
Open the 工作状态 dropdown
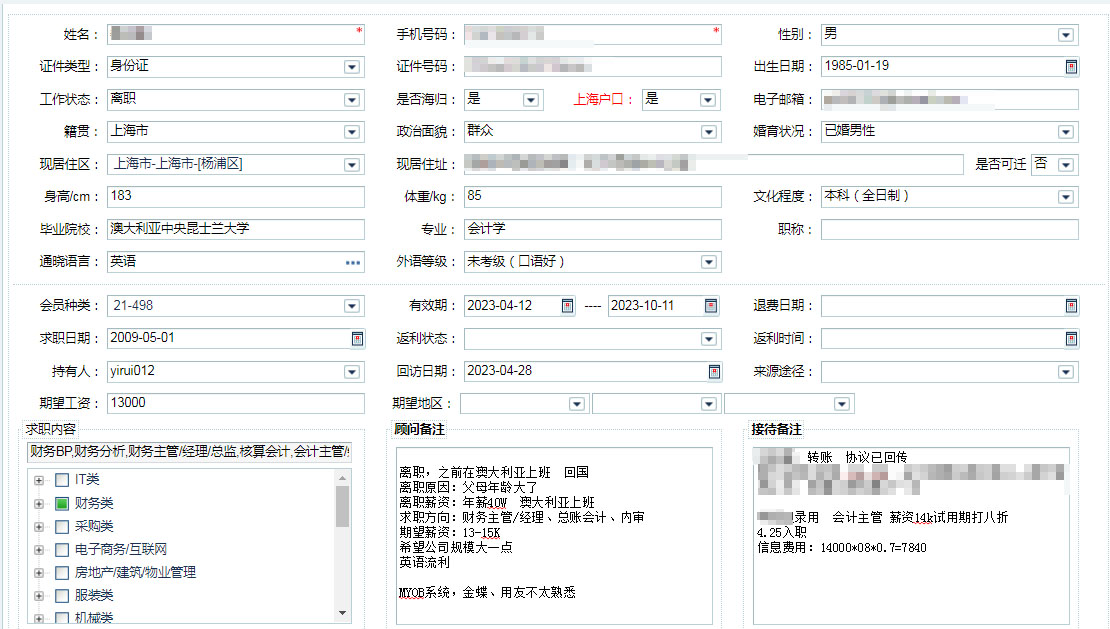[x=352, y=100]
